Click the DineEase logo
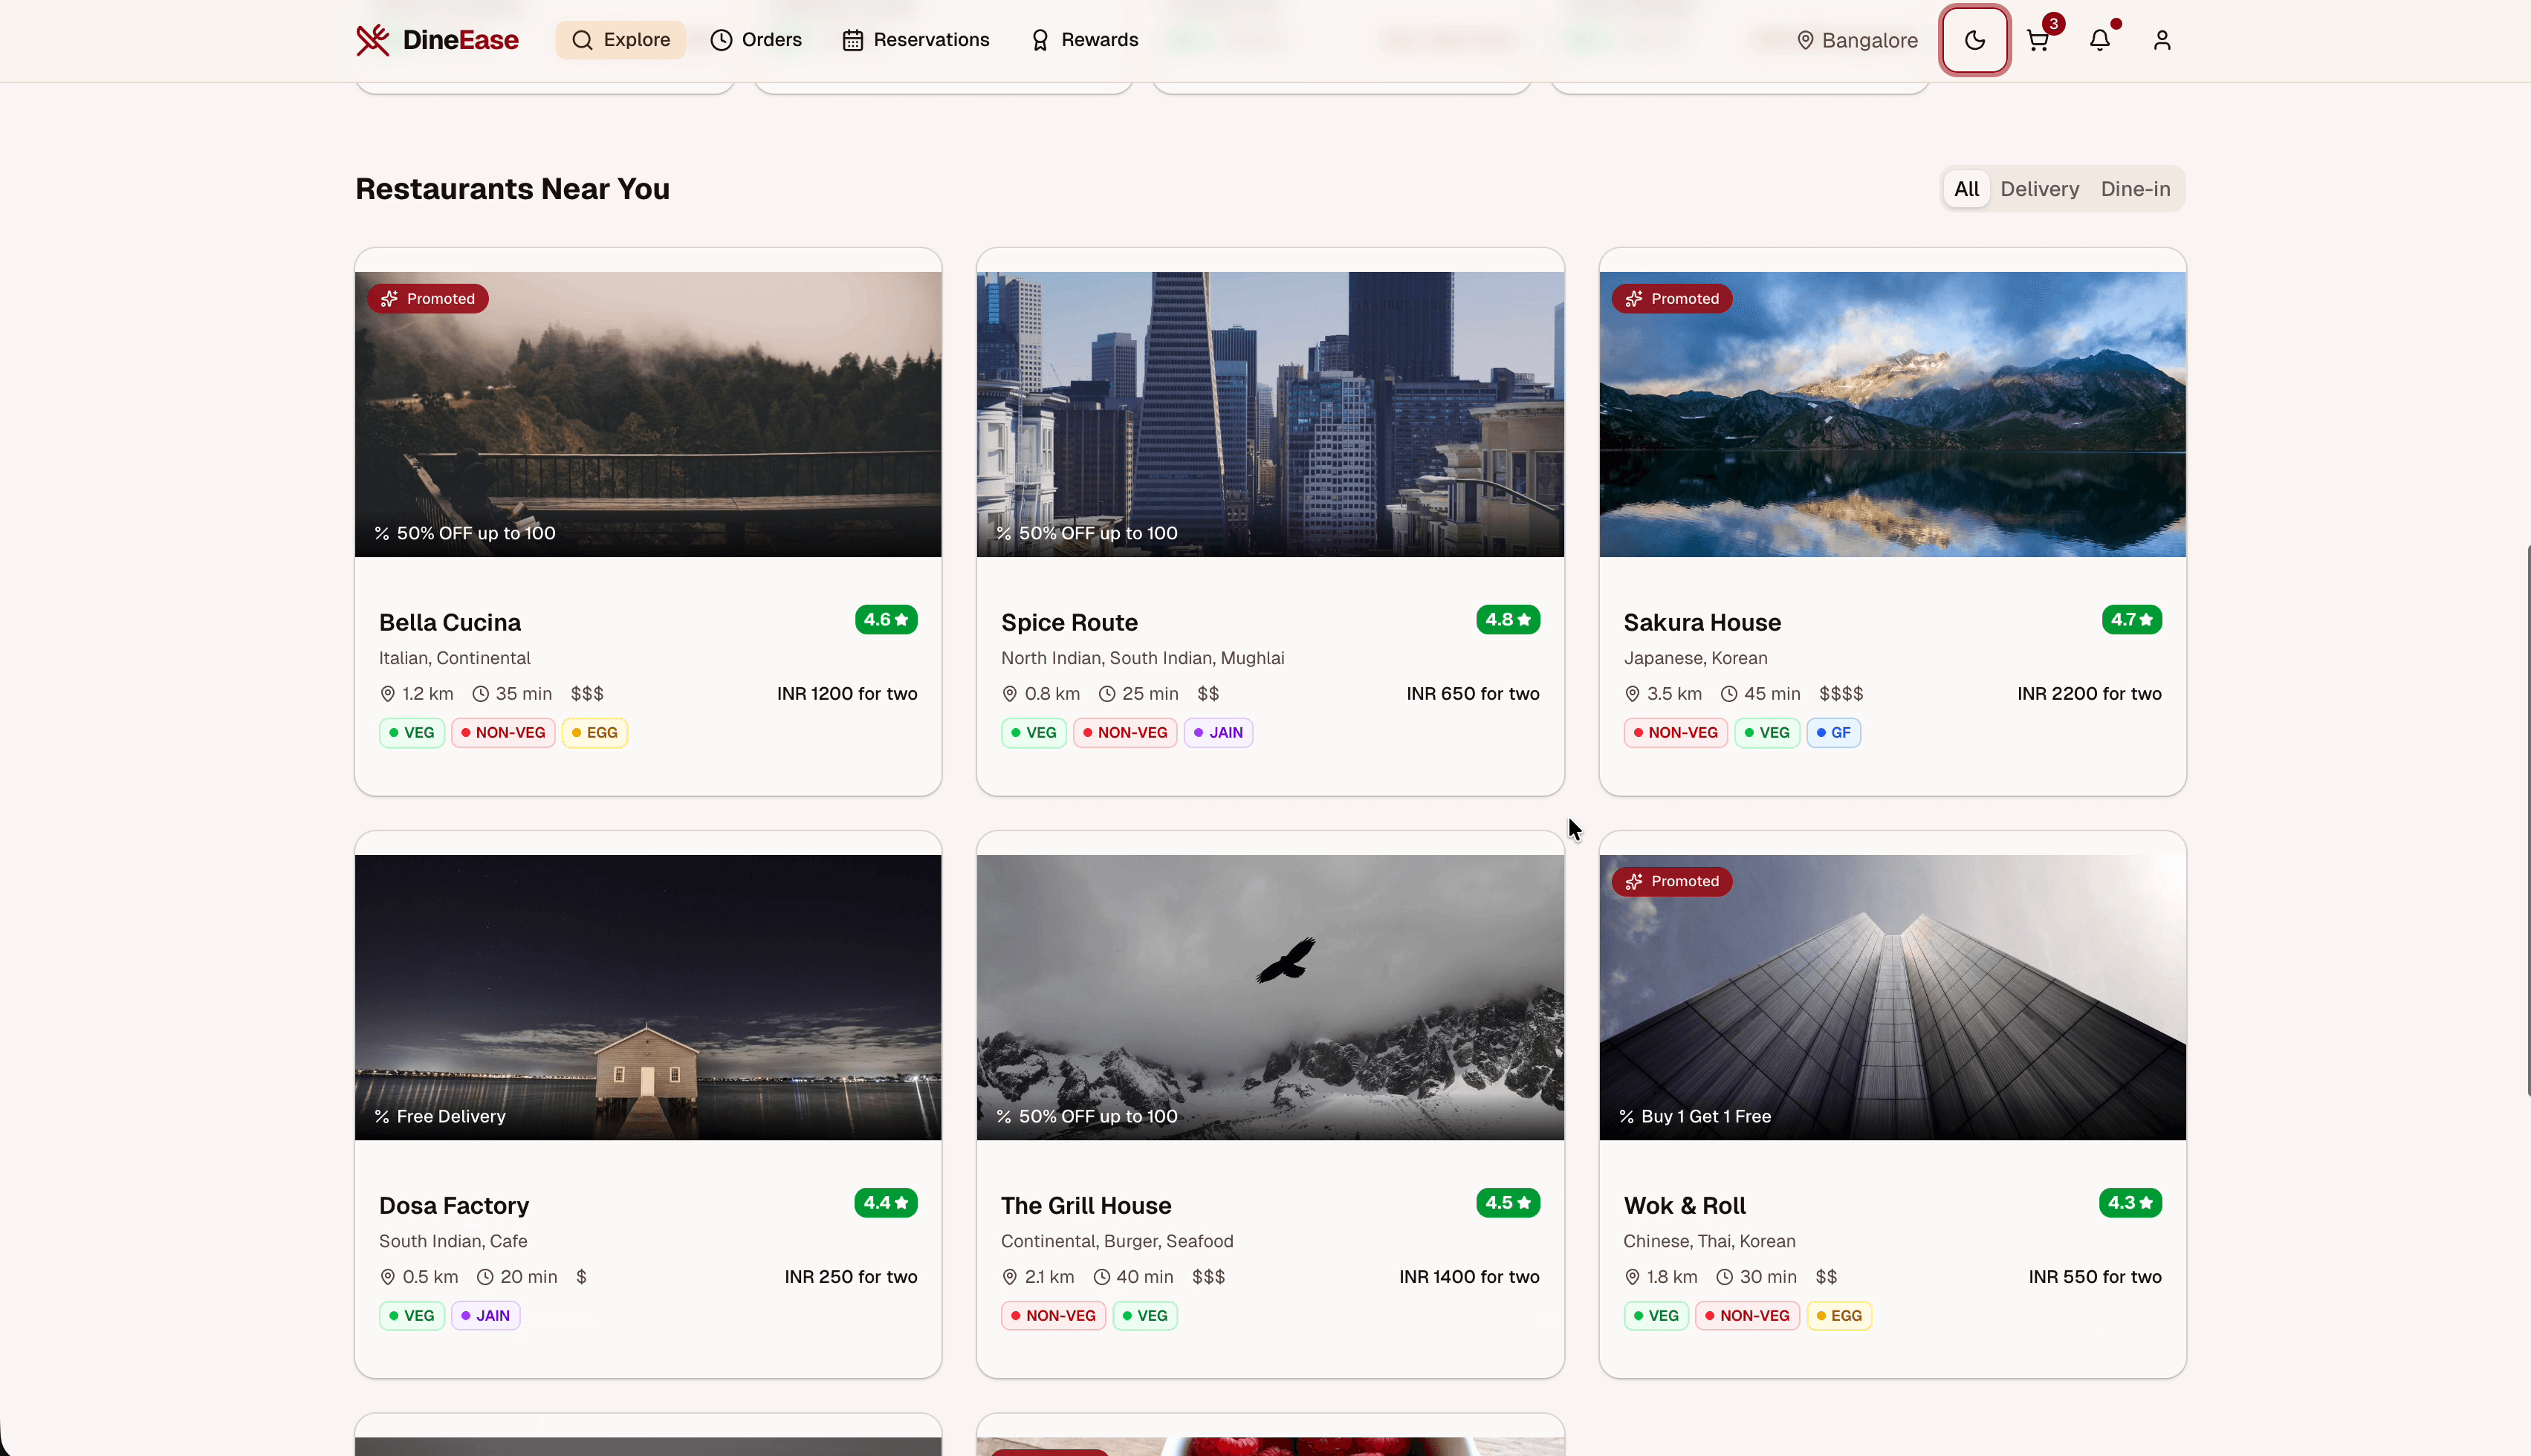 pyautogui.click(x=437, y=40)
